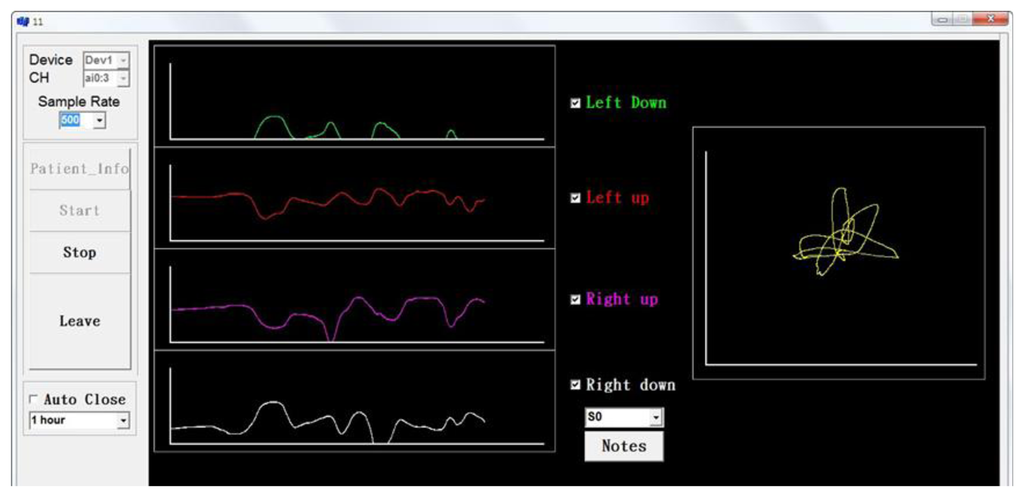The image size is (1024, 497).
Task: Toggle the Left up checkbox
Action: (x=575, y=198)
